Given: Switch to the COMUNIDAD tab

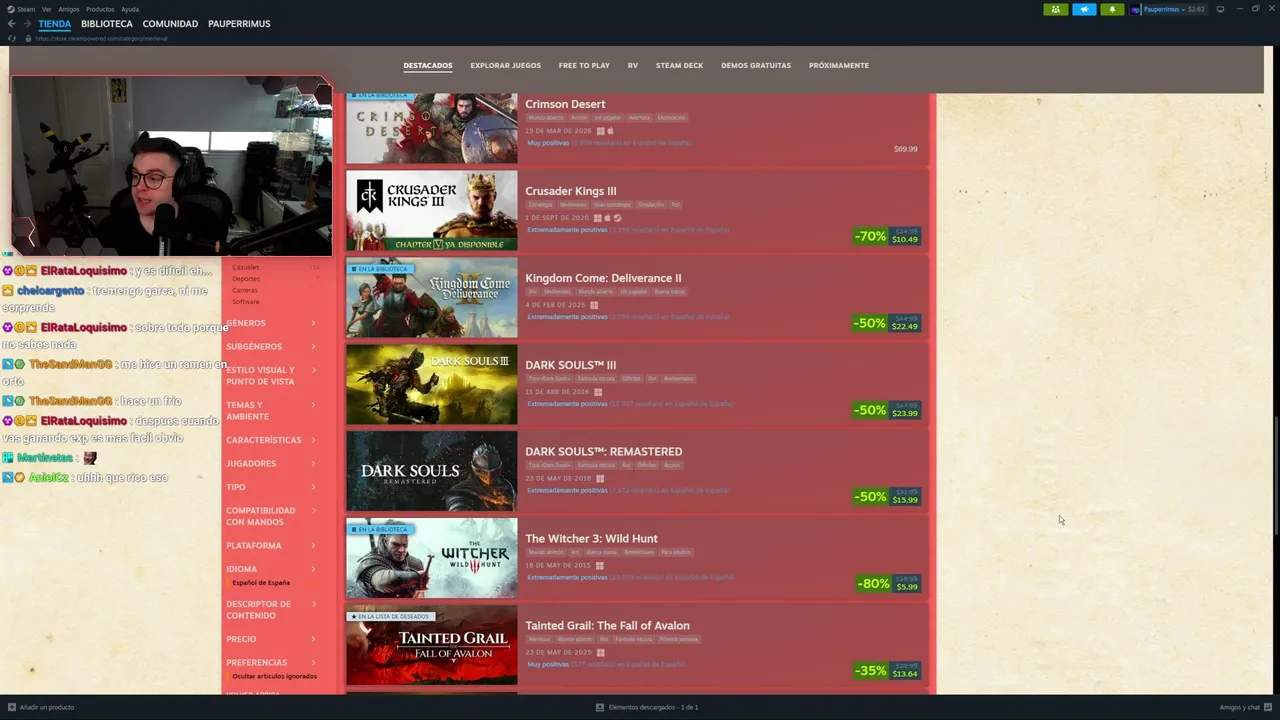Looking at the screenshot, I should click(x=170, y=24).
